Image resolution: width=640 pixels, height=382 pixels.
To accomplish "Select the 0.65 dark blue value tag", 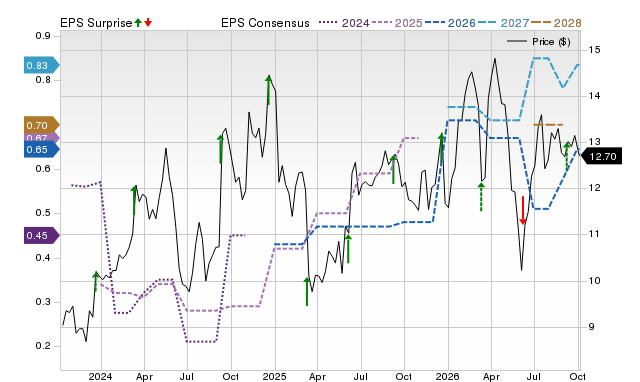I will pos(42,149).
